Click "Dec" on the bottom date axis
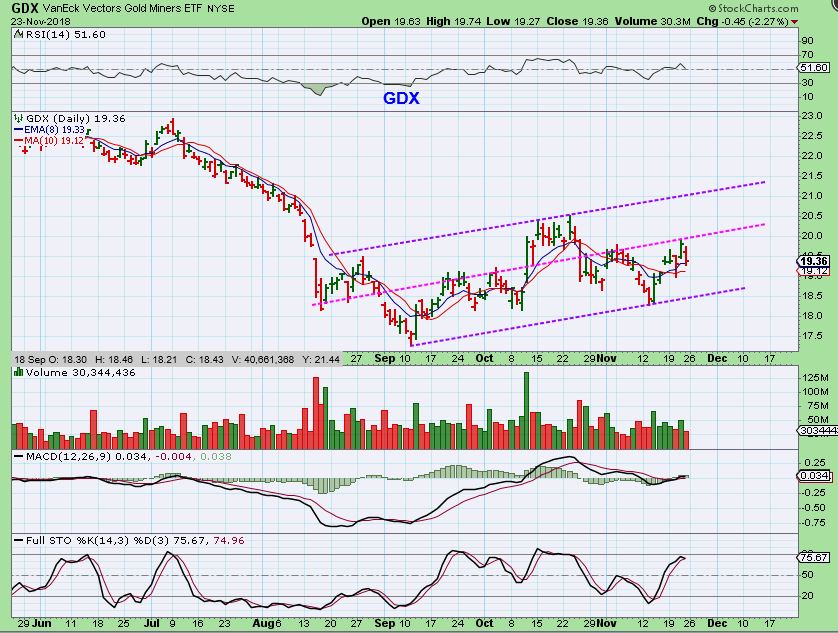 click(x=717, y=623)
